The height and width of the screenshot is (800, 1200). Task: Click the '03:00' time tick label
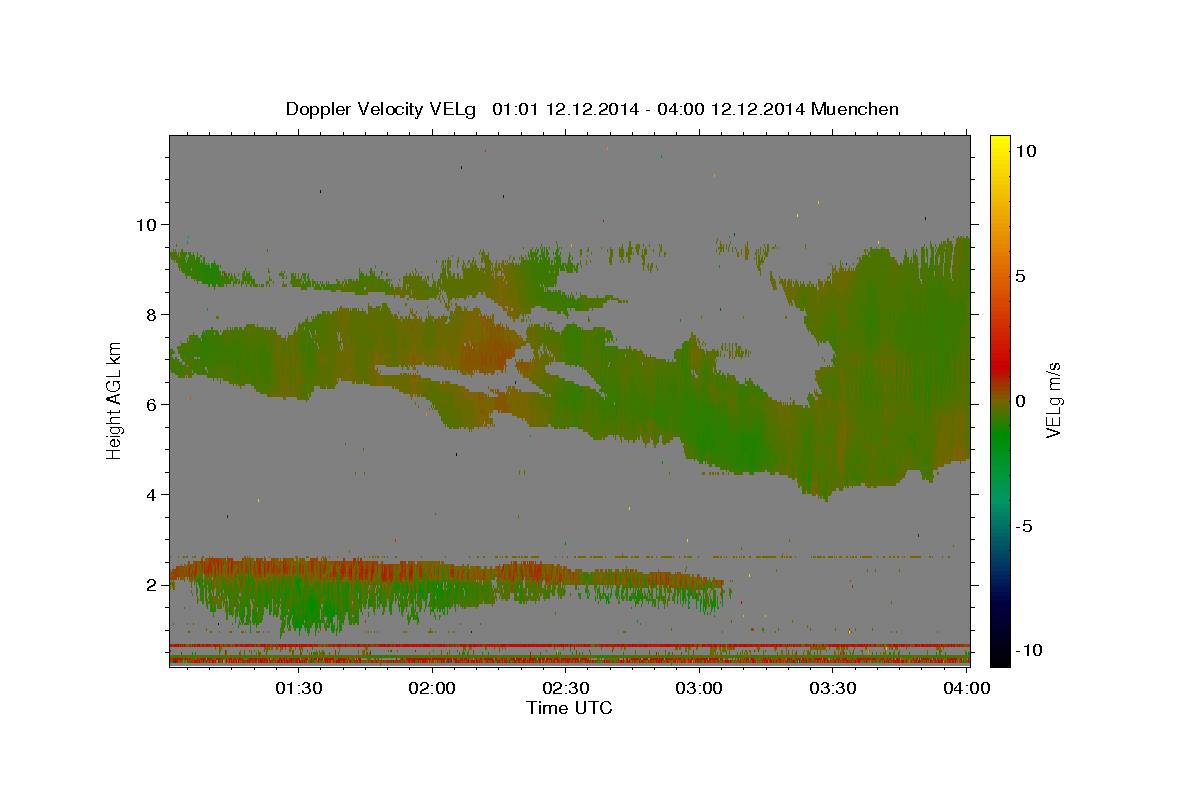click(x=699, y=689)
